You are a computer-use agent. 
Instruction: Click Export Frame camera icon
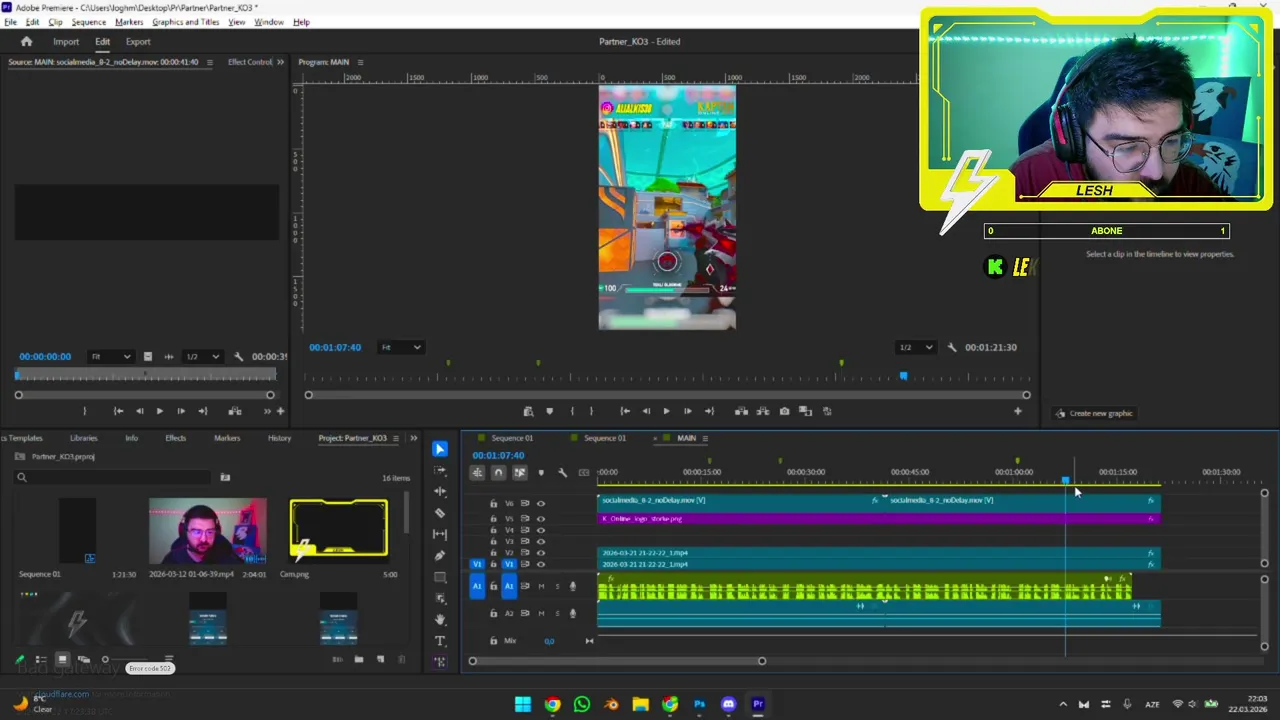pyautogui.click(x=784, y=411)
